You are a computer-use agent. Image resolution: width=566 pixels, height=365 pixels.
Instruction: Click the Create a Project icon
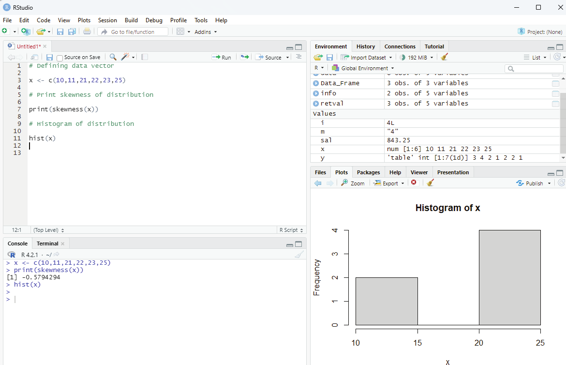pos(25,32)
